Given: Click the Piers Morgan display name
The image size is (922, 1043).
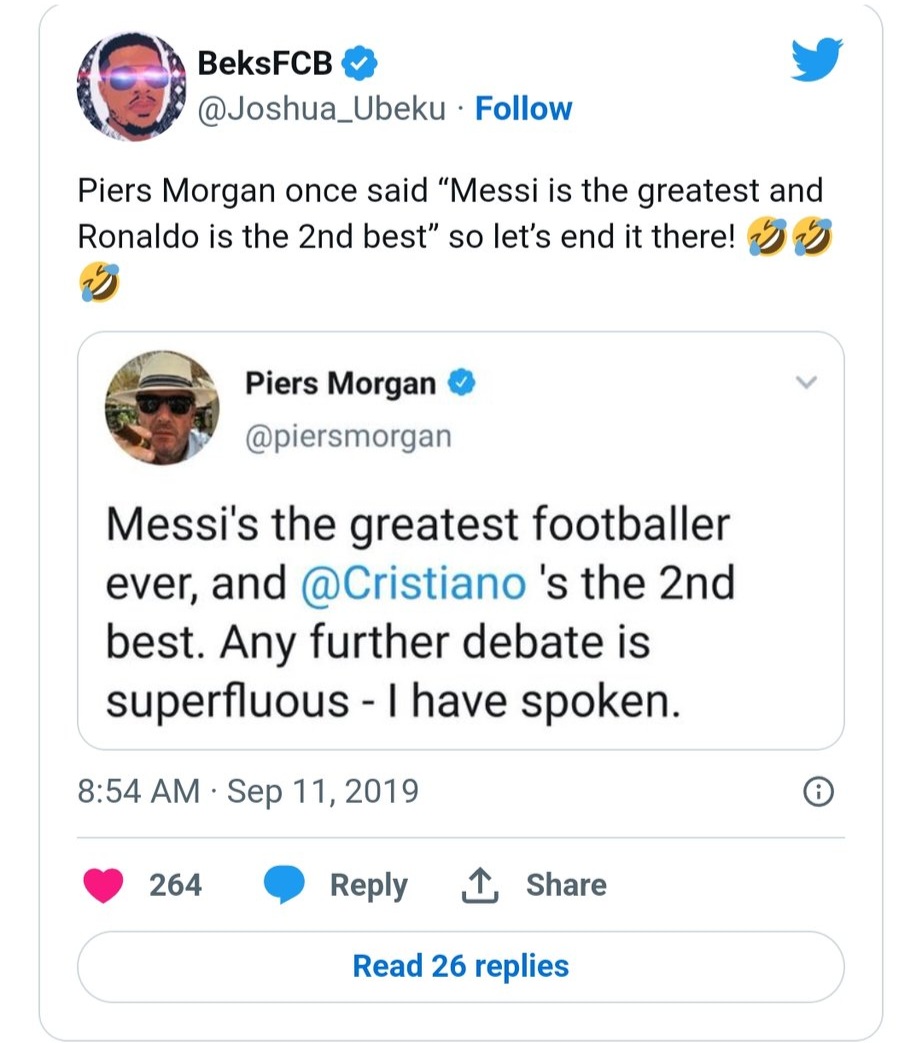Looking at the screenshot, I should (340, 383).
